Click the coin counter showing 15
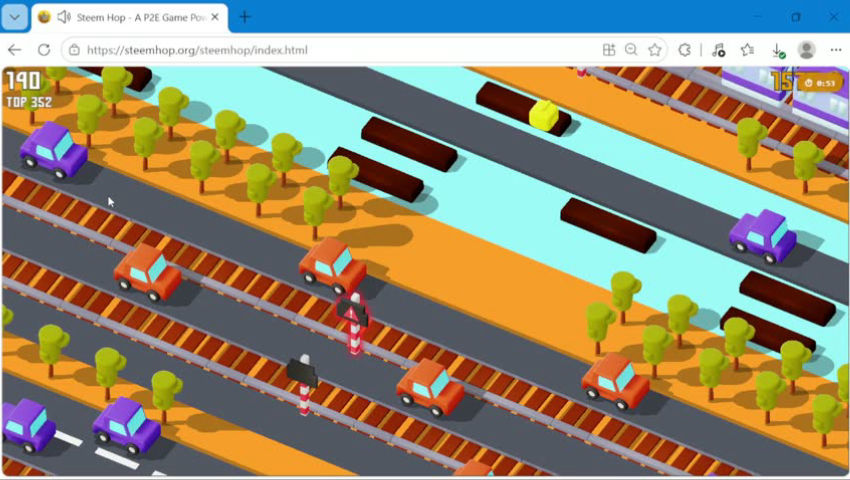This screenshot has width=850, height=480. 781,81
